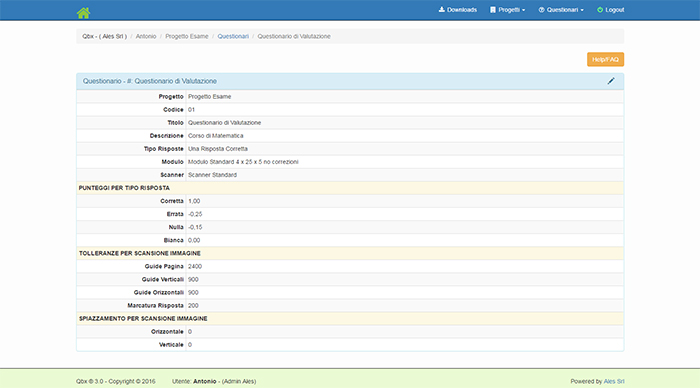Click the Corretta value 1,00
Screen dimensions: 700x388
(x=194, y=201)
